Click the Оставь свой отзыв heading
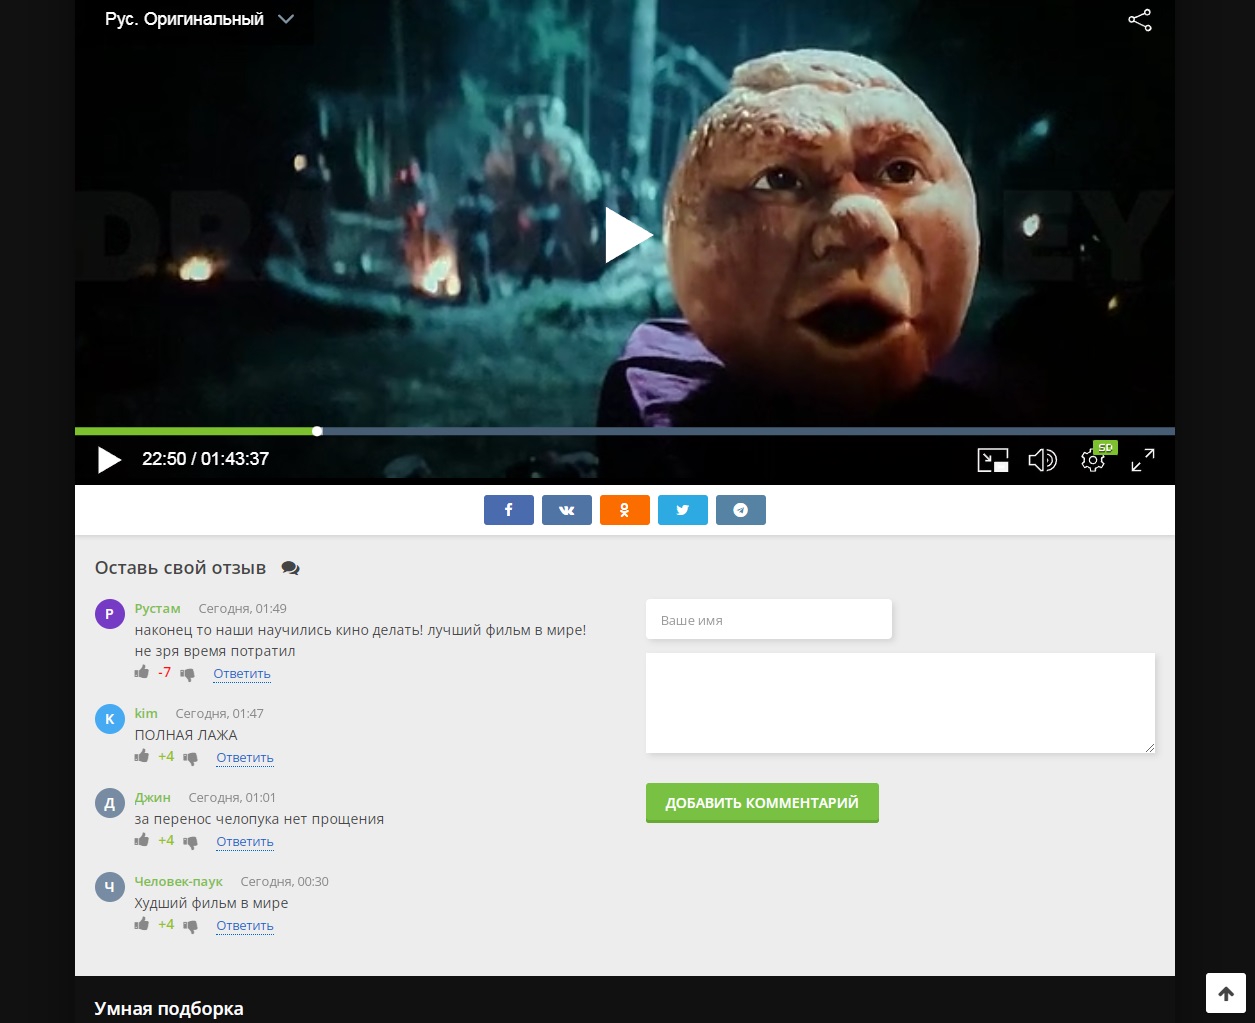The image size is (1255, 1023). 181,568
